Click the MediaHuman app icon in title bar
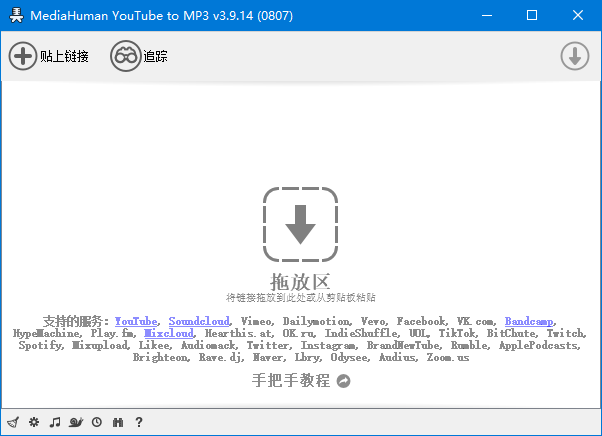This screenshot has width=602, height=436. coord(16,15)
